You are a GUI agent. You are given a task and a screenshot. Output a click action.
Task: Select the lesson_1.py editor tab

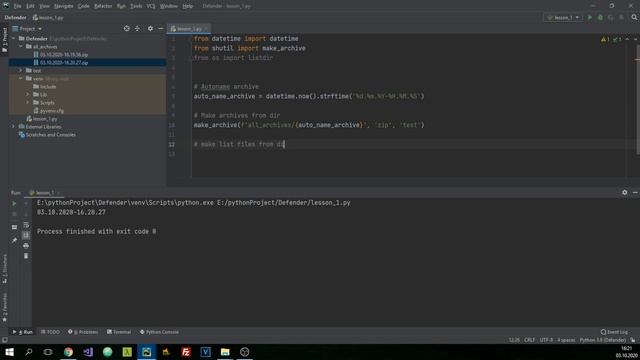[189, 29]
